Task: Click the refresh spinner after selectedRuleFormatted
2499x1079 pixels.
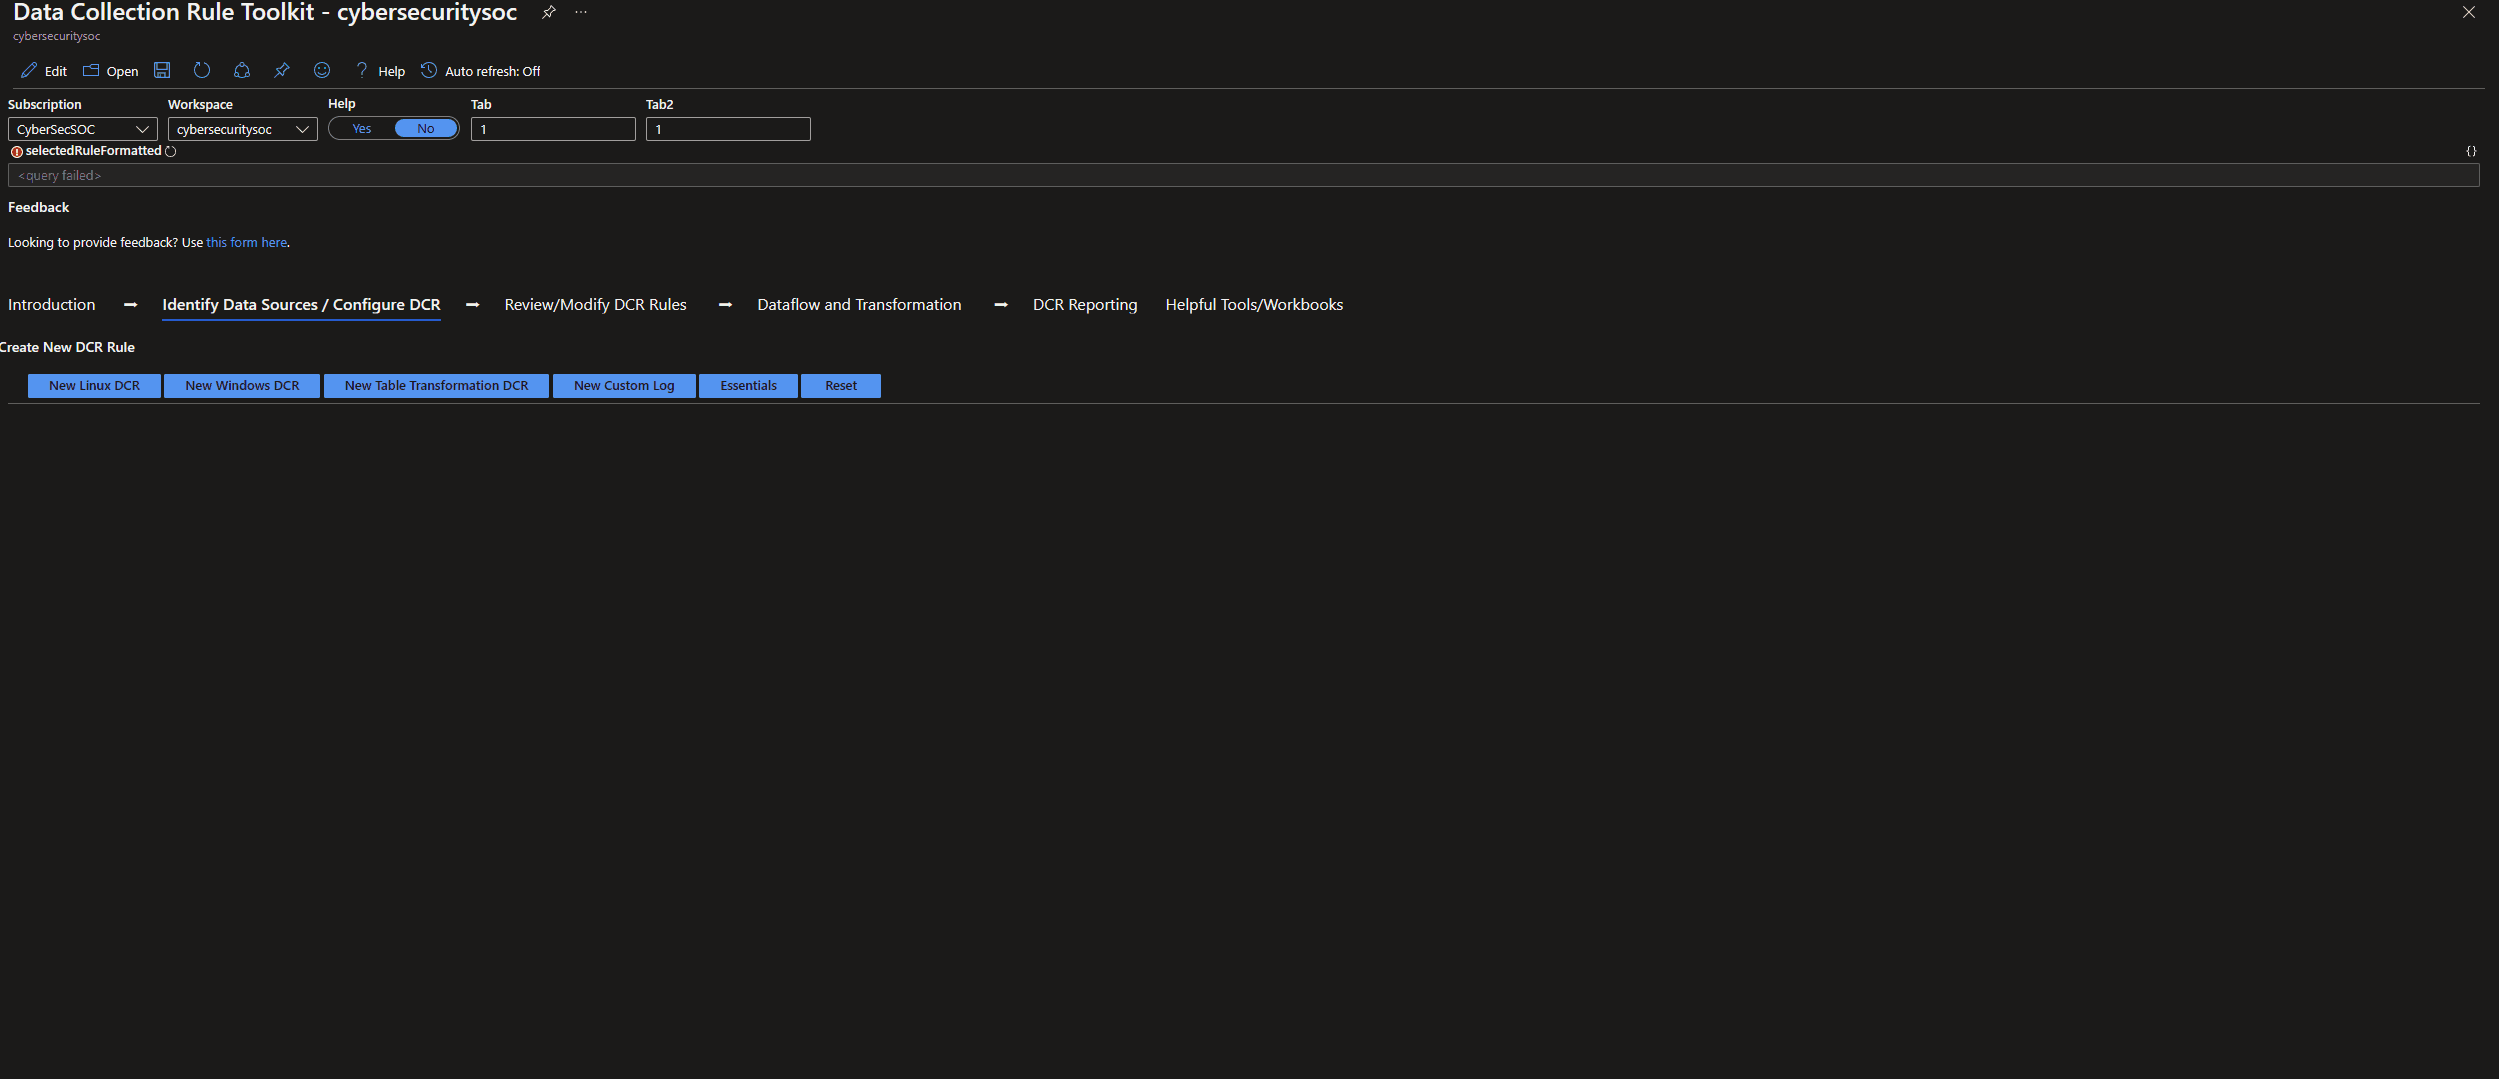Action: tap(171, 152)
